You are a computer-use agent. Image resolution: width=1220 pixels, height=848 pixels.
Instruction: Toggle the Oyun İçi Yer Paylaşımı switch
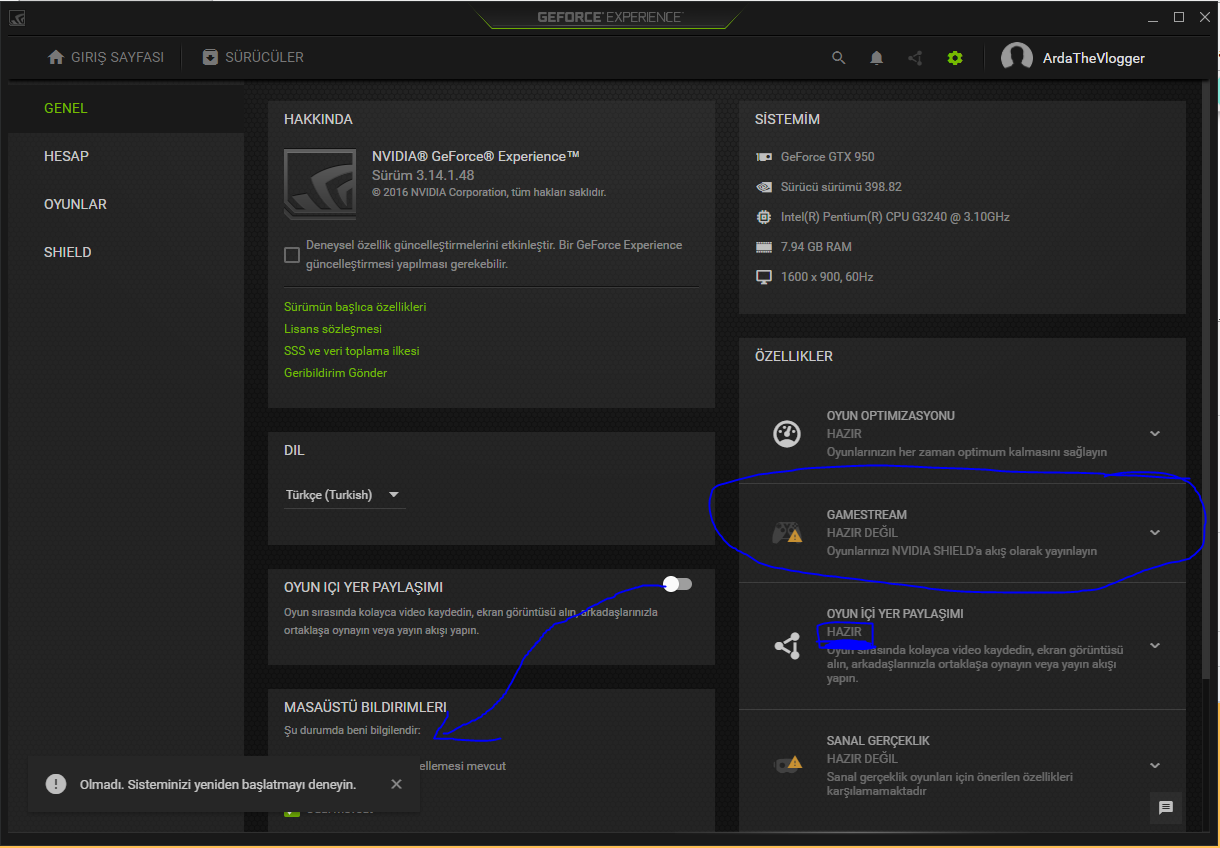677,584
